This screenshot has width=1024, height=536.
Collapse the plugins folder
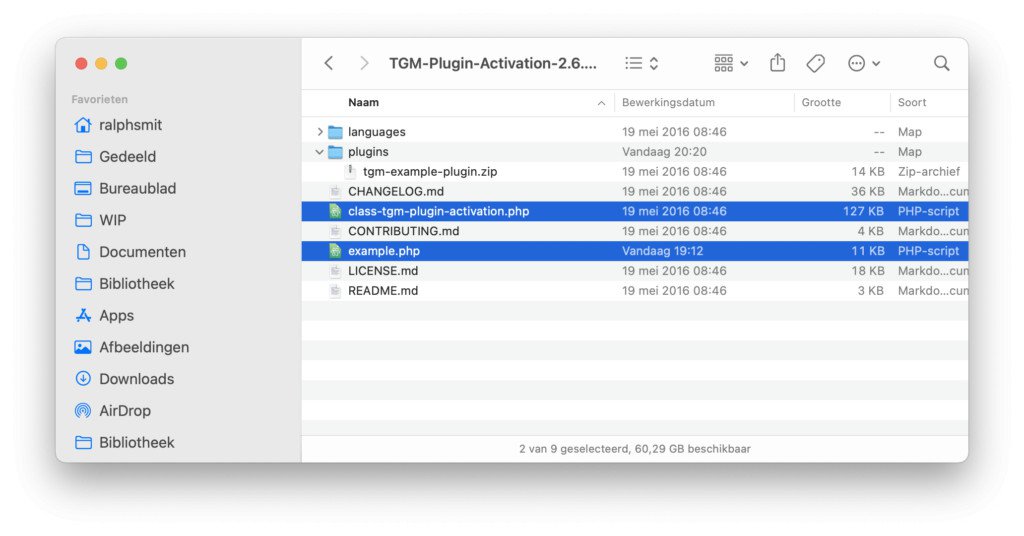(x=319, y=152)
